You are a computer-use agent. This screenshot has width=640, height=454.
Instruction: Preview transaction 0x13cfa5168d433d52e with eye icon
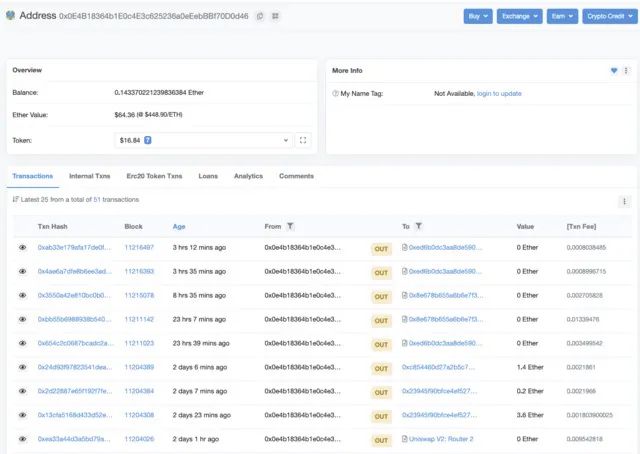(22, 415)
